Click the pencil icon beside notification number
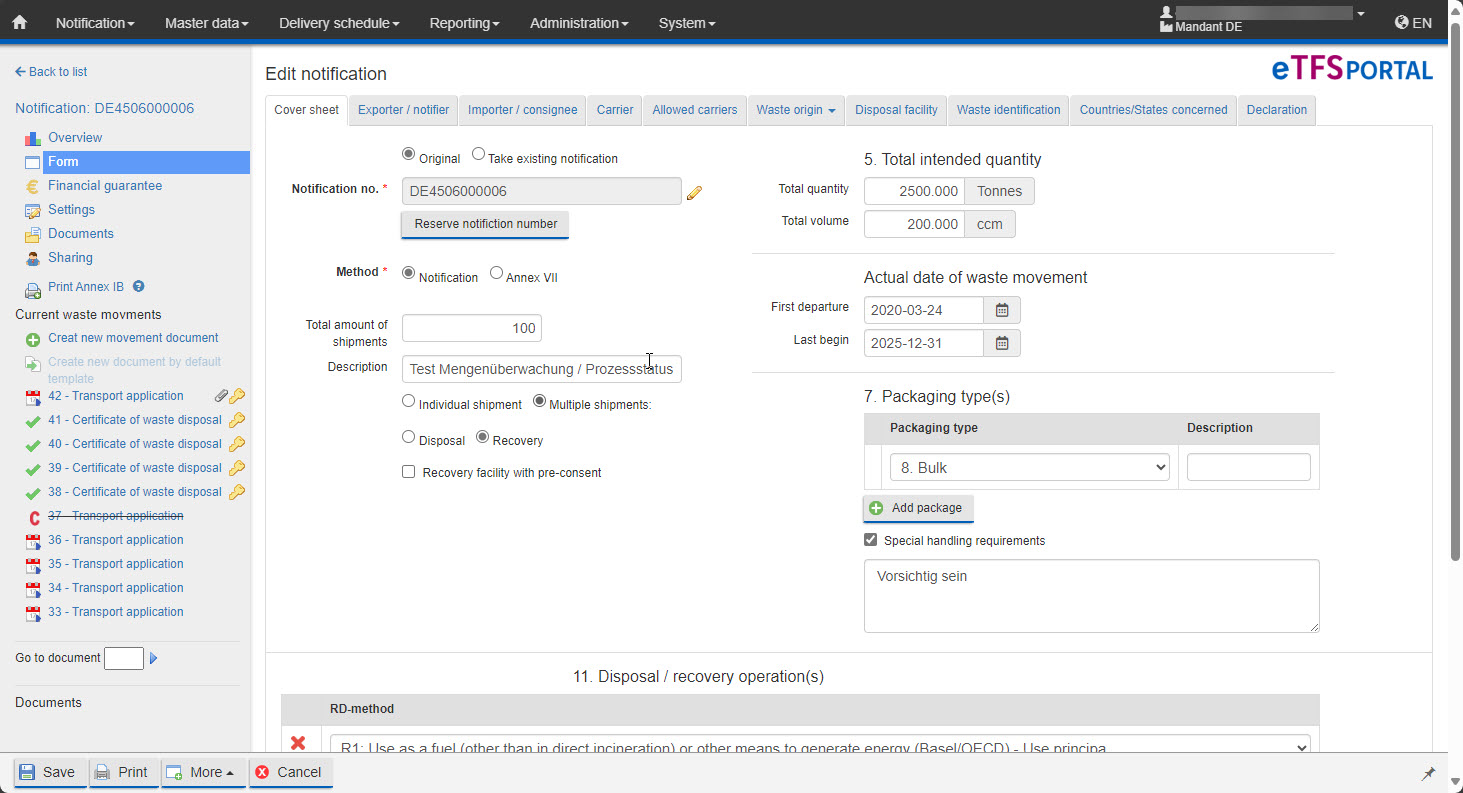This screenshot has height=793, width=1463. [x=694, y=192]
